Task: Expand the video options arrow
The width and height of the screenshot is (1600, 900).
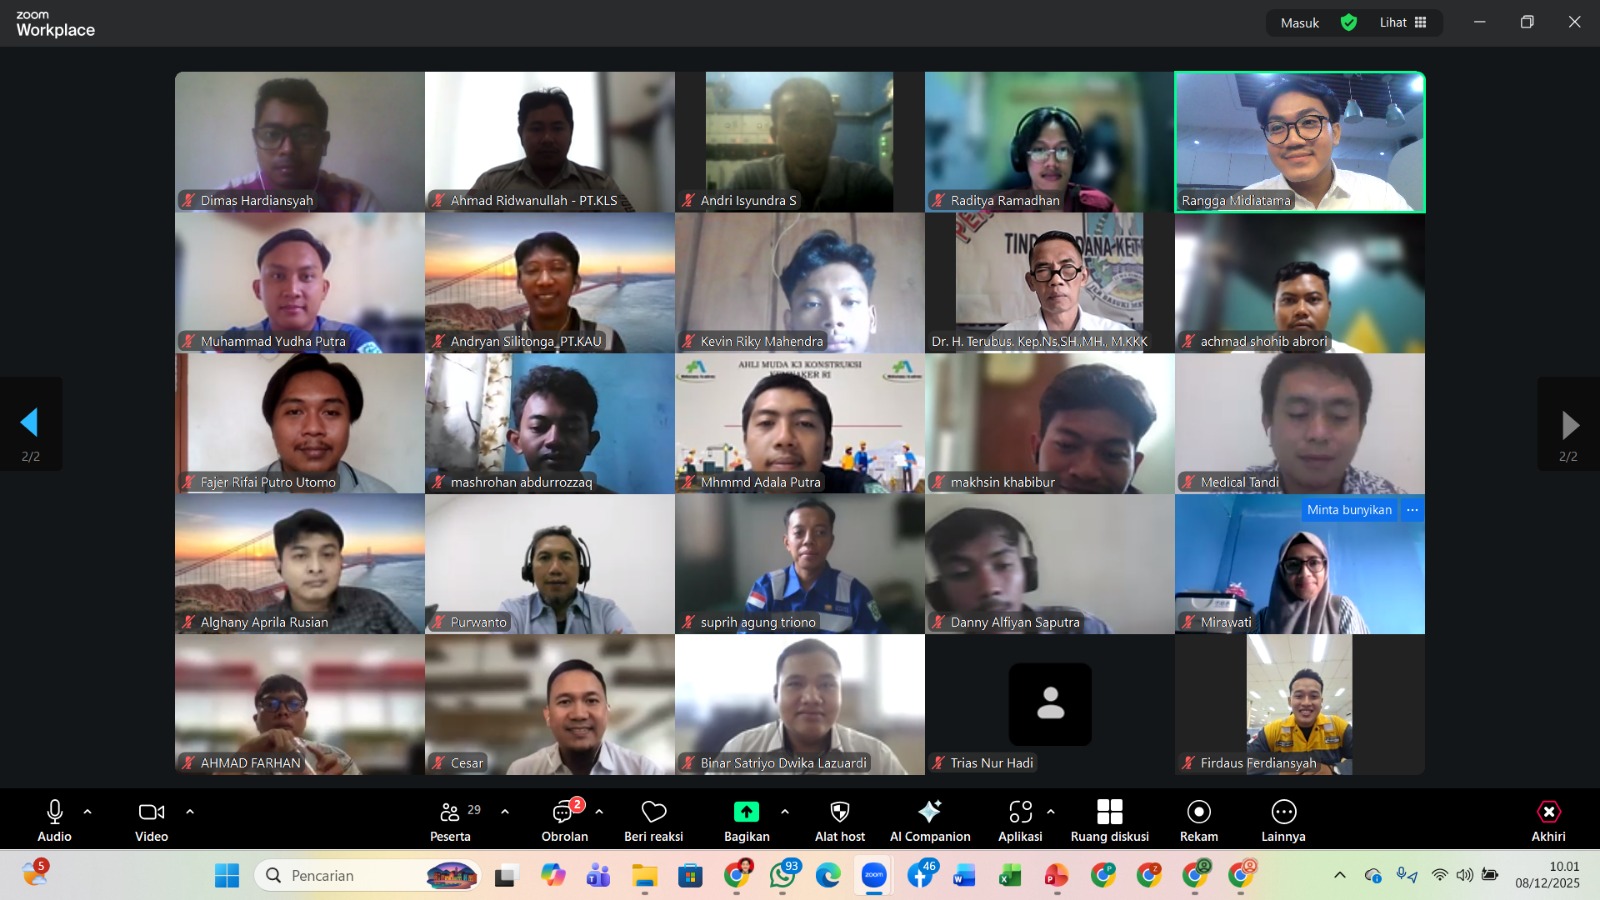Action: [x=190, y=811]
